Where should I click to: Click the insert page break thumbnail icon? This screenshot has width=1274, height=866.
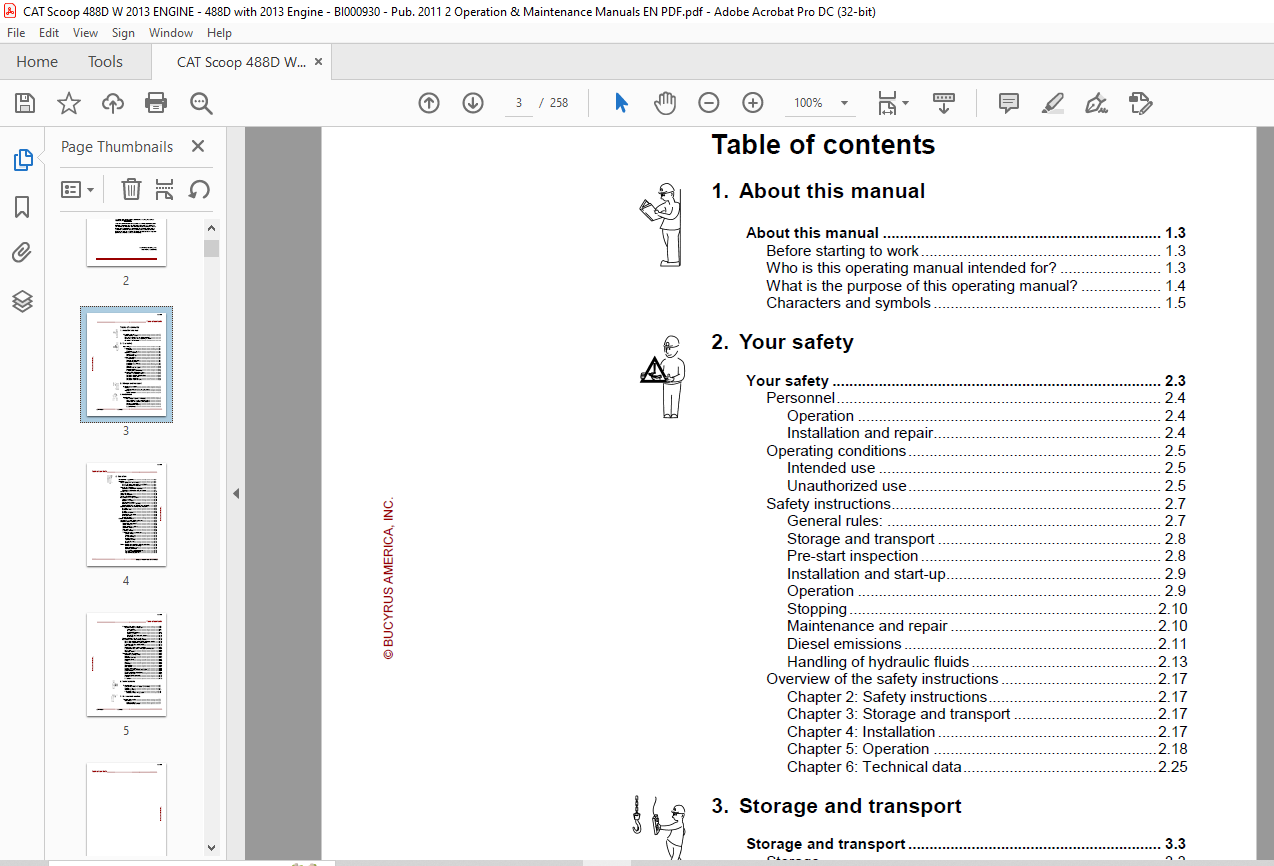[165, 189]
